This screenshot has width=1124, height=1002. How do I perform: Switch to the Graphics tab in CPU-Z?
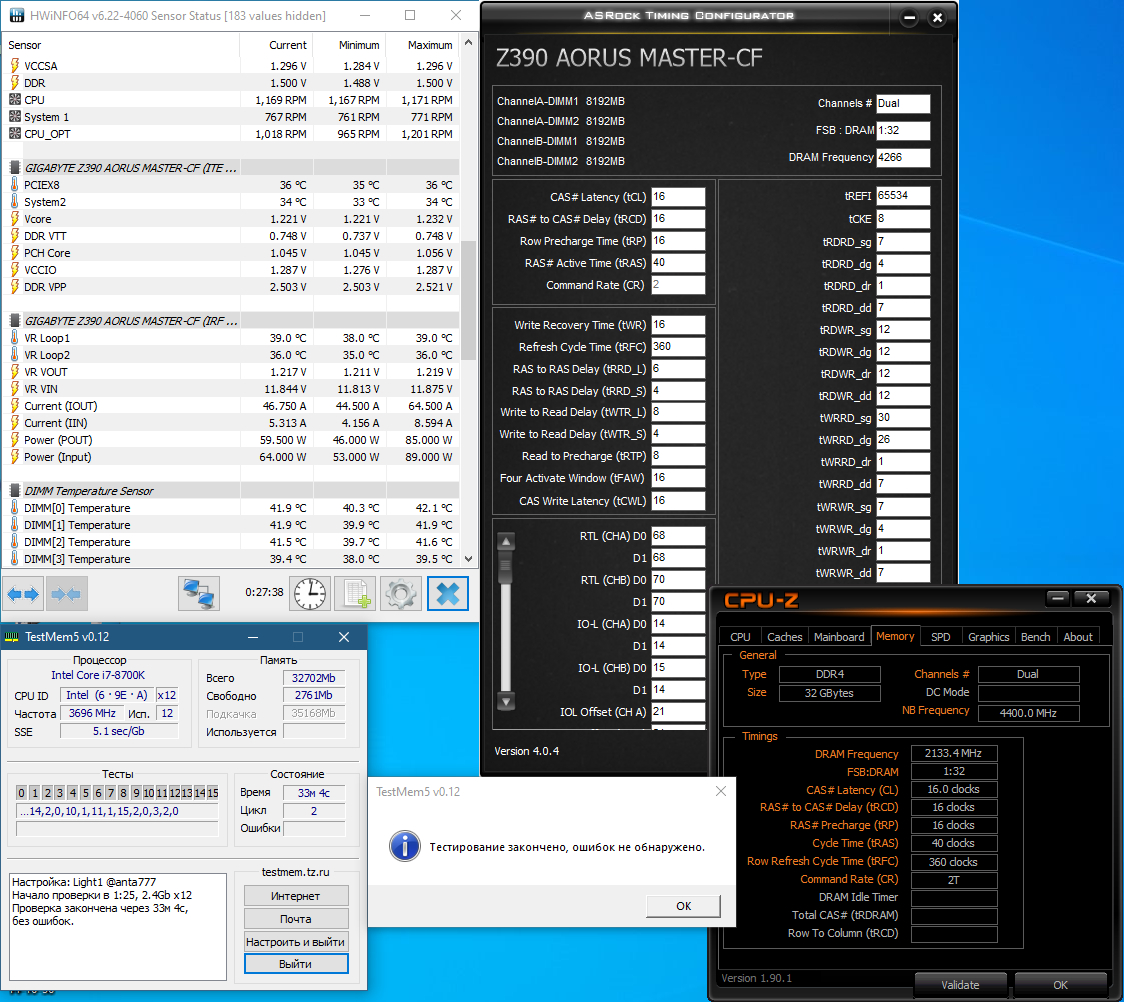point(988,637)
